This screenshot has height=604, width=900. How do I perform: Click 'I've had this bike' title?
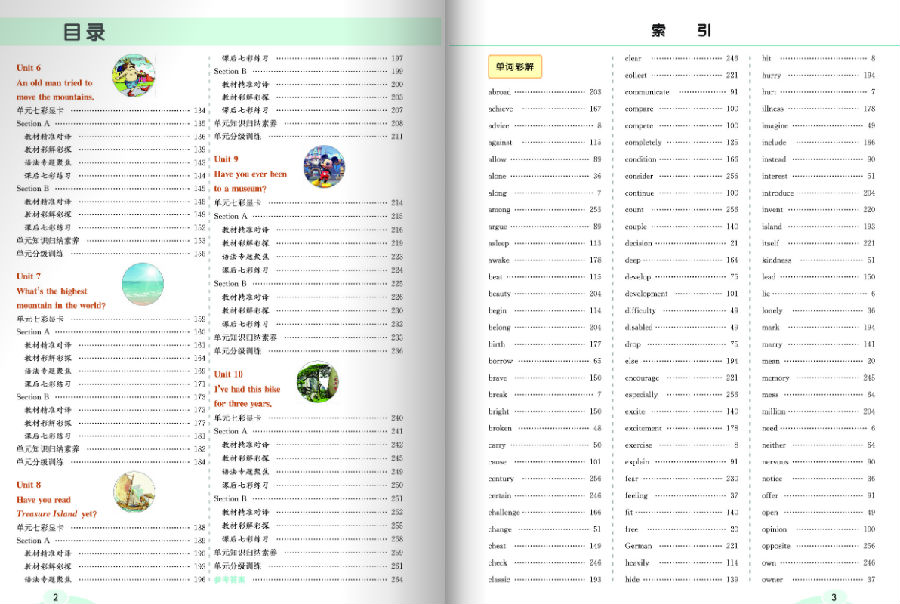(x=247, y=389)
